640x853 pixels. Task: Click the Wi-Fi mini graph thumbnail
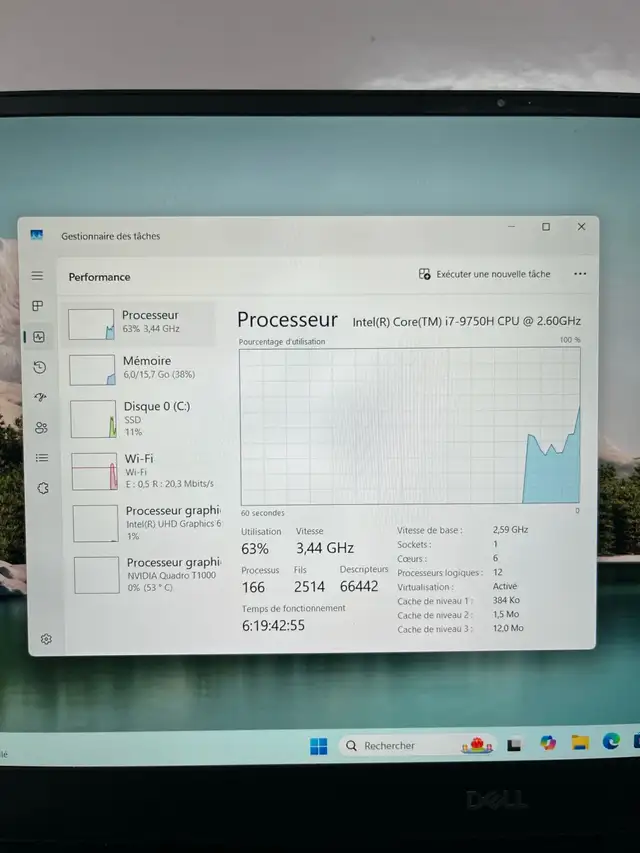coord(94,471)
